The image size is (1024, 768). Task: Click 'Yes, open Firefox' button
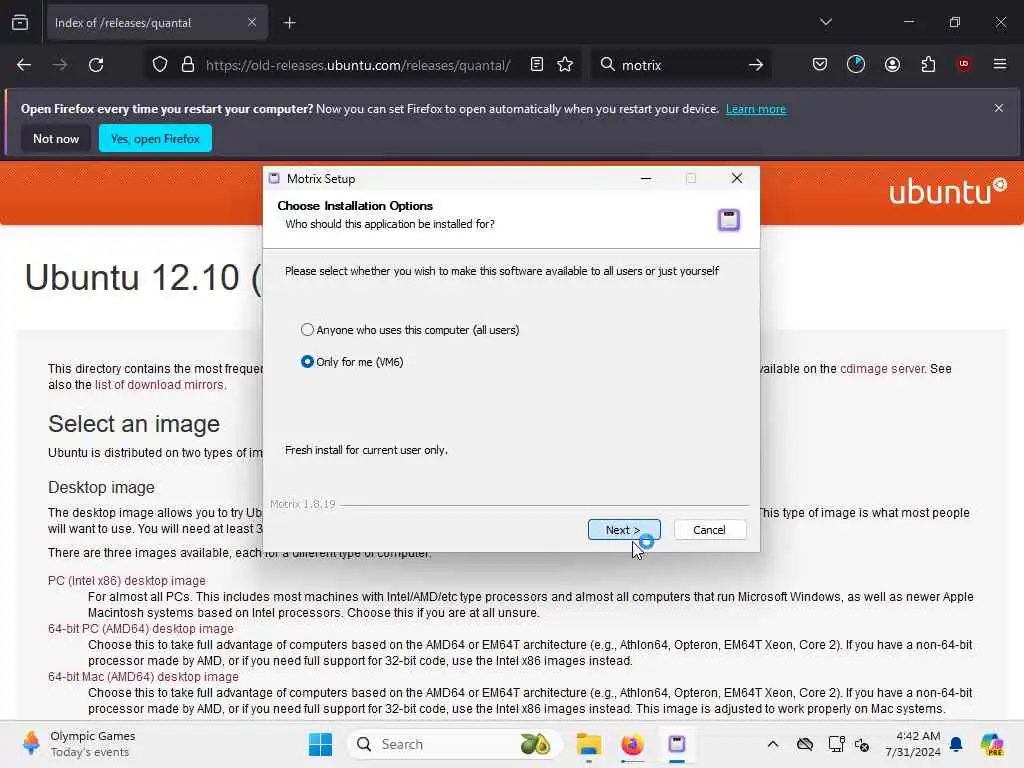click(155, 138)
